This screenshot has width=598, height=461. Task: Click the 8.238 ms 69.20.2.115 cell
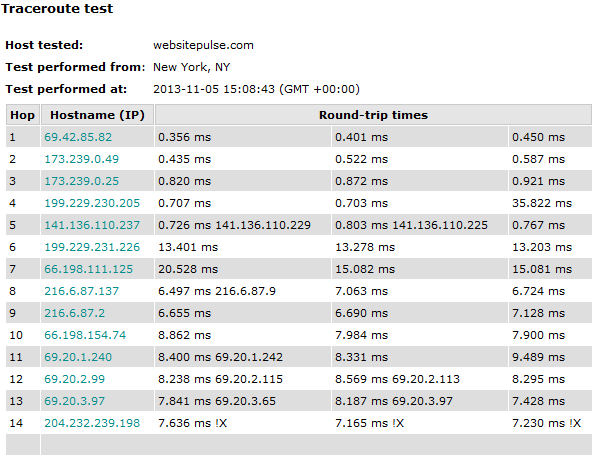(243, 379)
